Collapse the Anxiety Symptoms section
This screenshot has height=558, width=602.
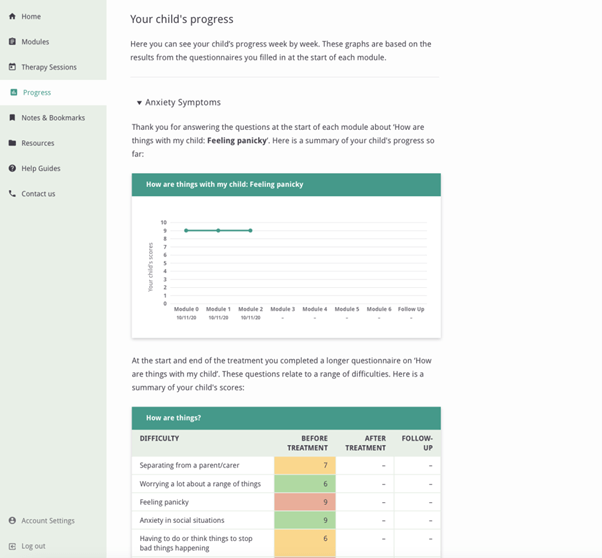(140, 103)
